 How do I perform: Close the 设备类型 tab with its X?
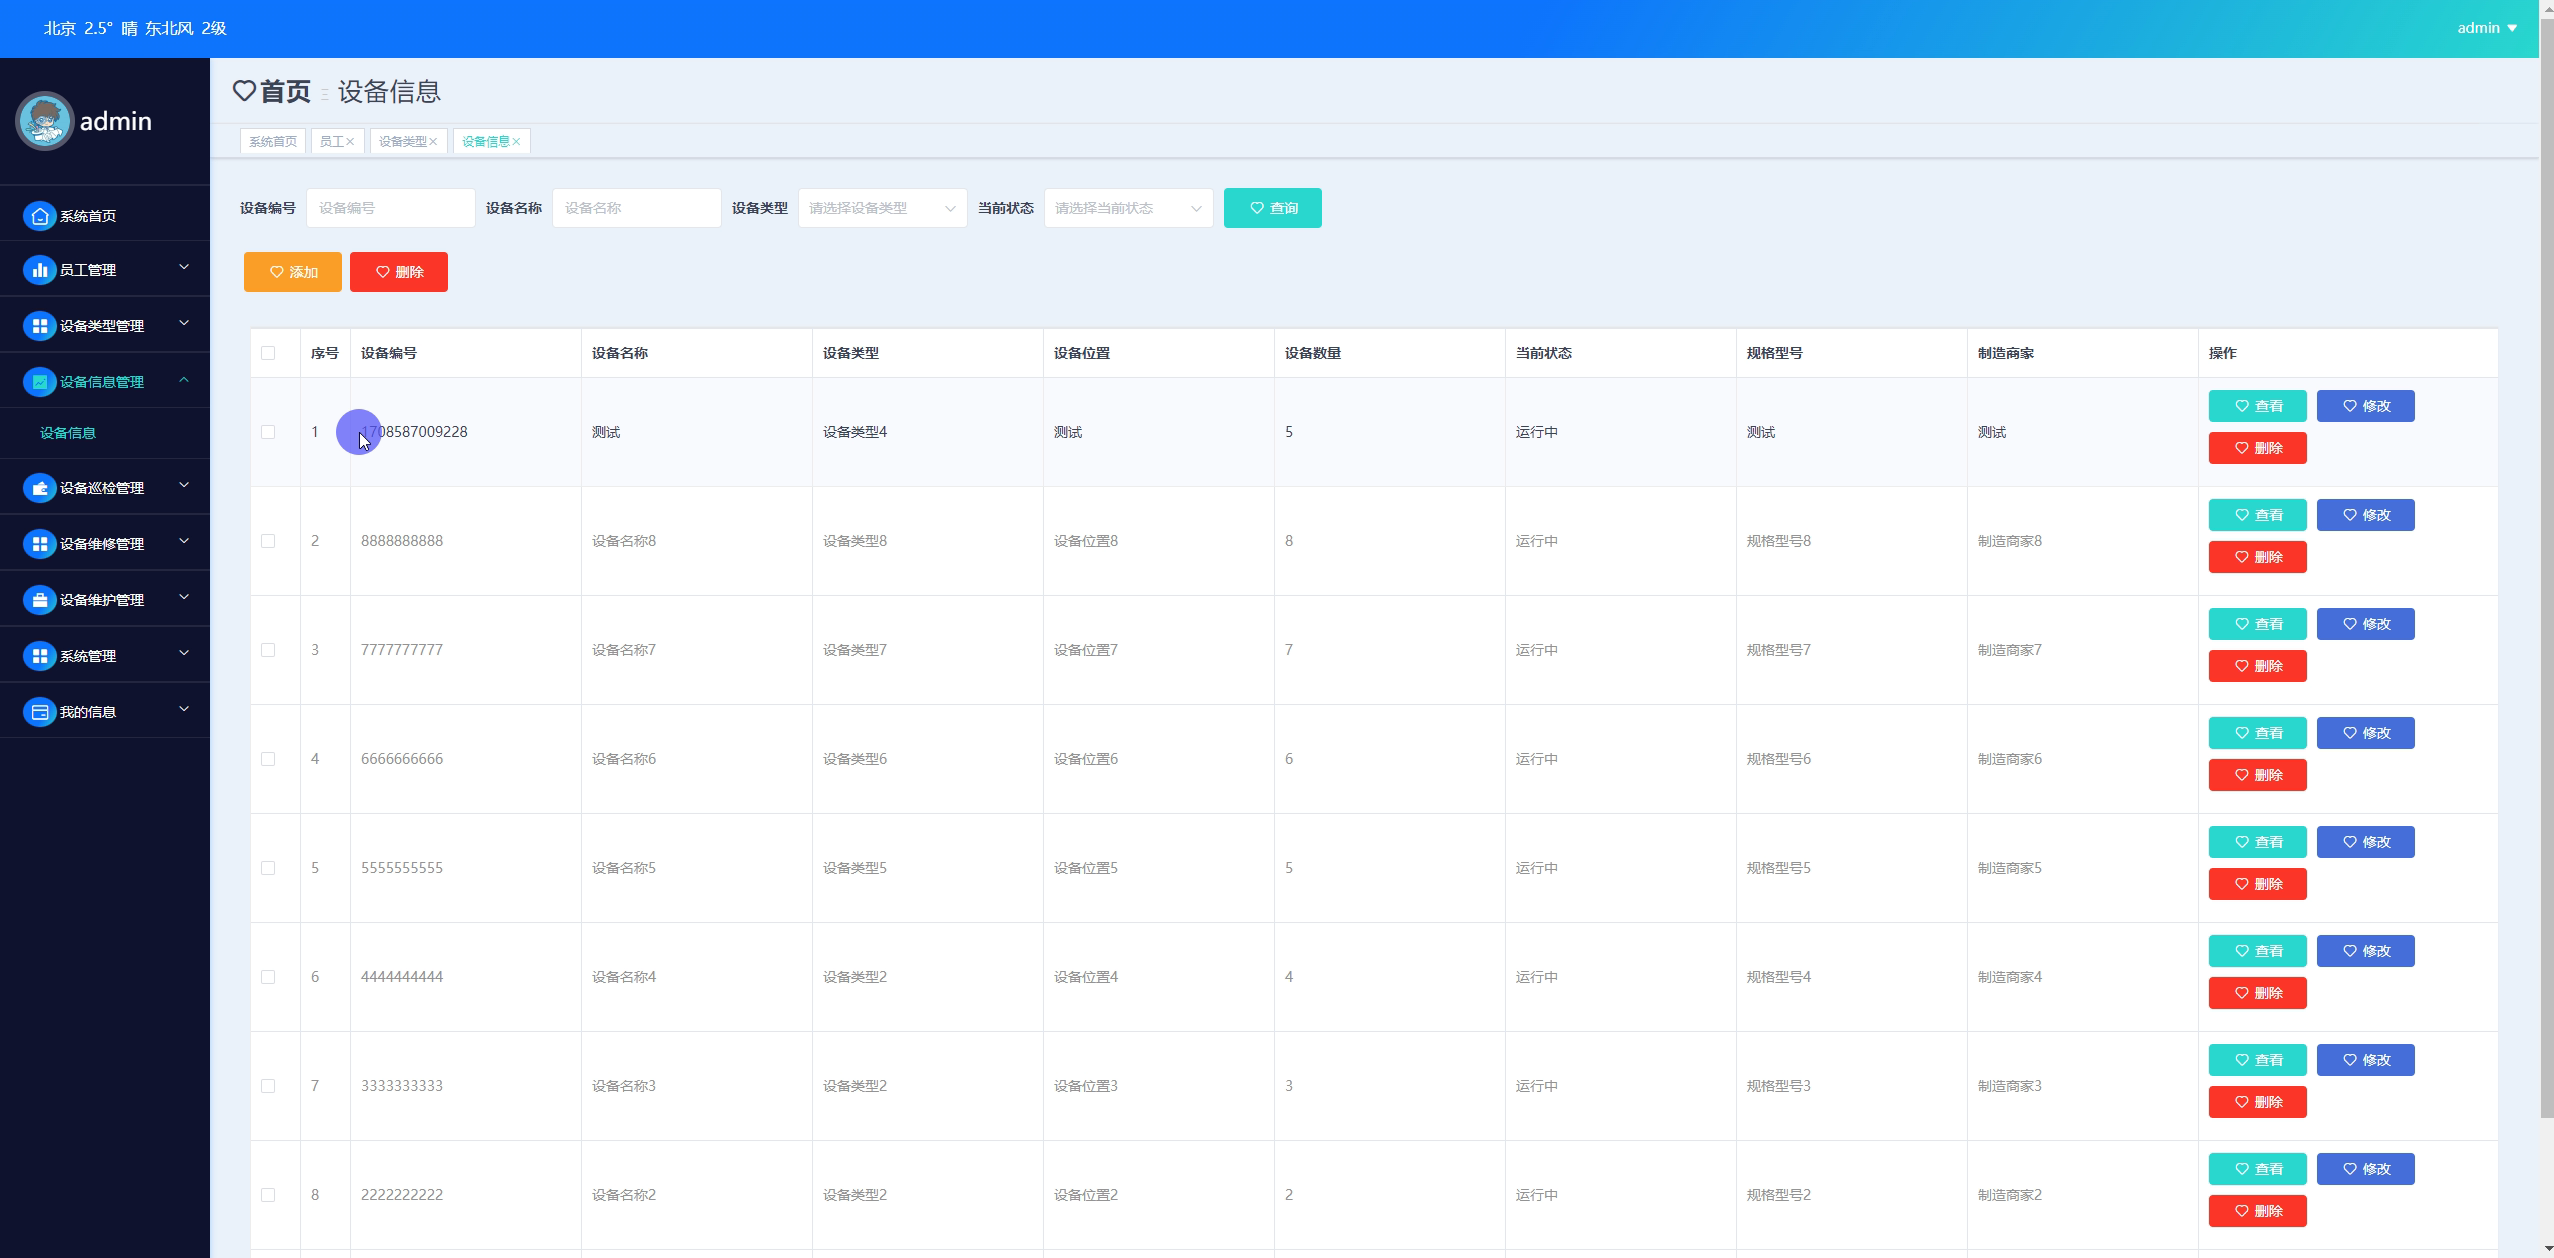(433, 142)
